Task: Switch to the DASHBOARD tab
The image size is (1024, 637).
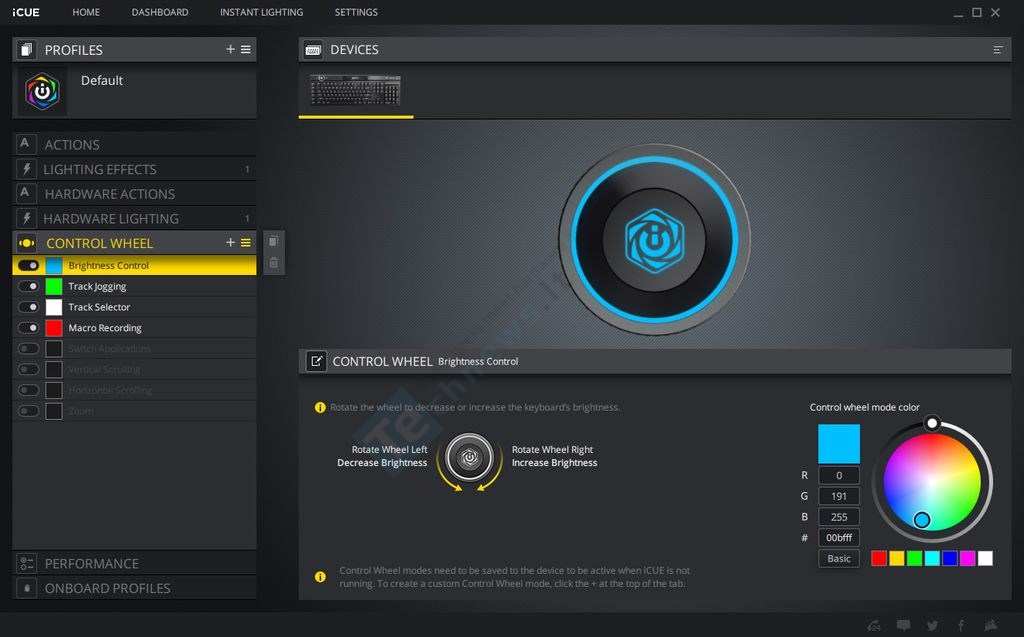Action: pyautogui.click(x=160, y=12)
